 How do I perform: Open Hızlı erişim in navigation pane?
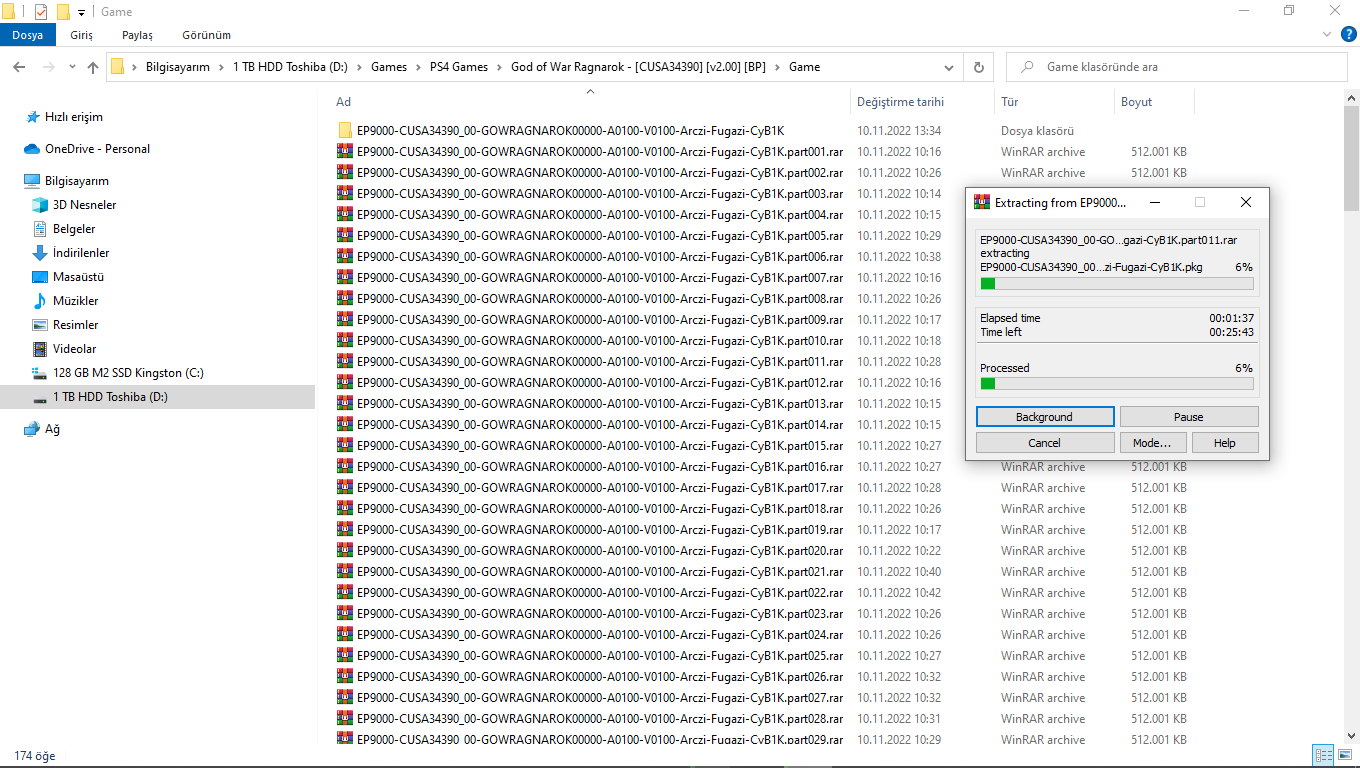74,117
